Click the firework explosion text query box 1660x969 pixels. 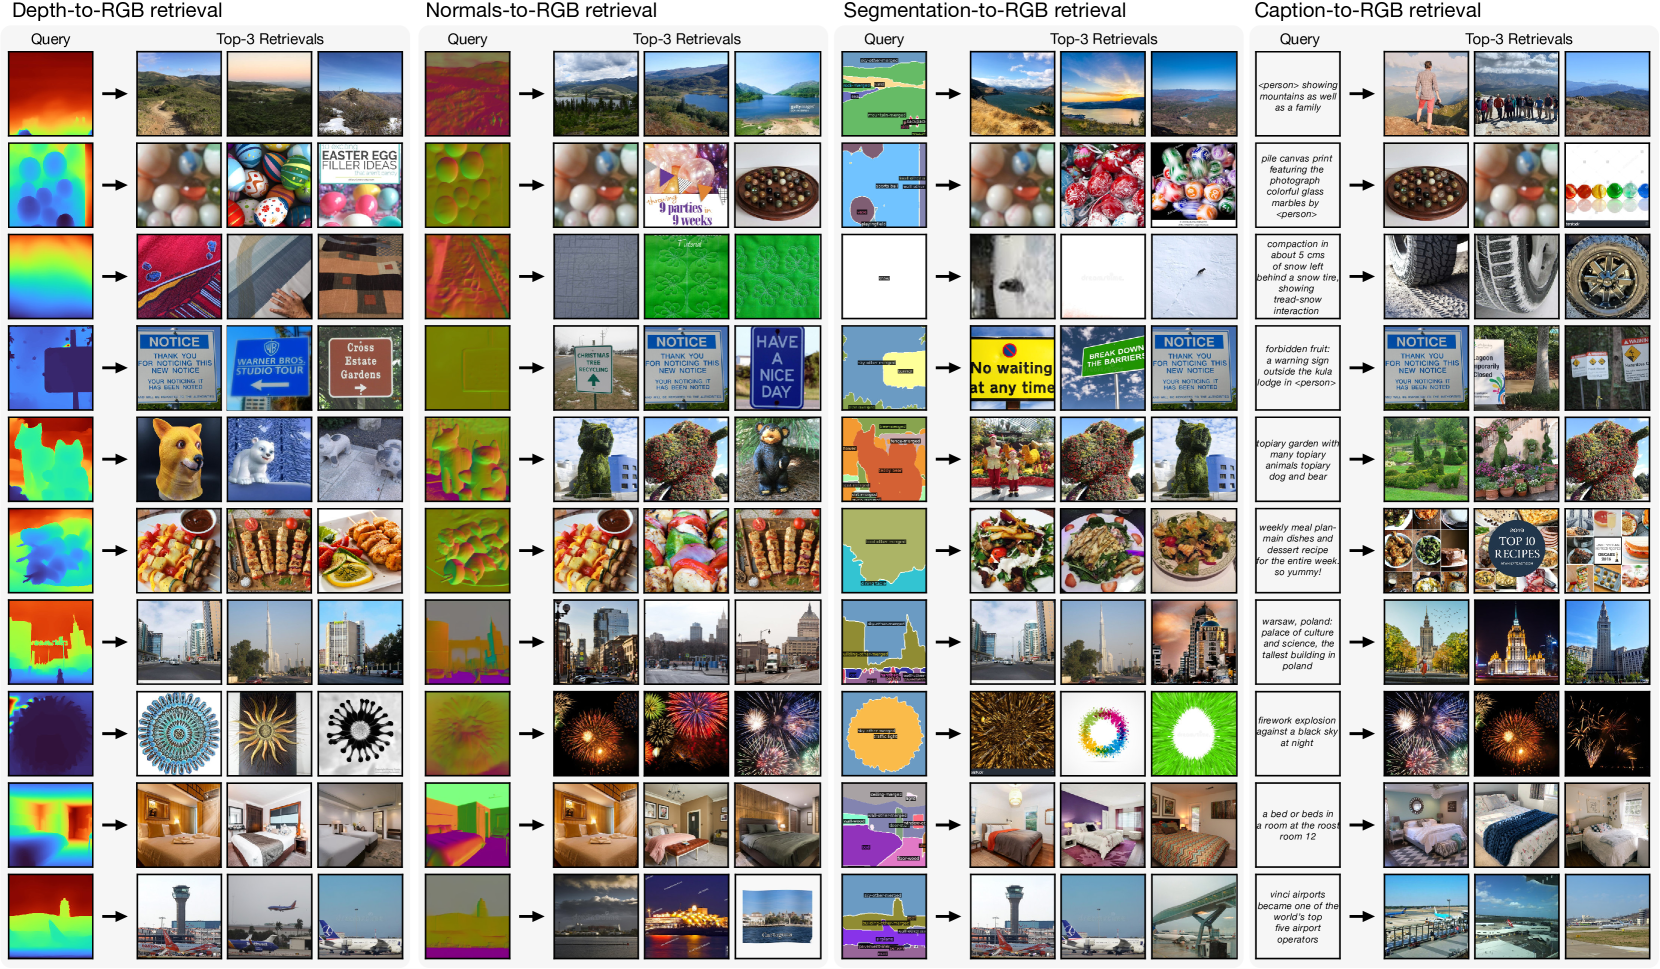1297,734
